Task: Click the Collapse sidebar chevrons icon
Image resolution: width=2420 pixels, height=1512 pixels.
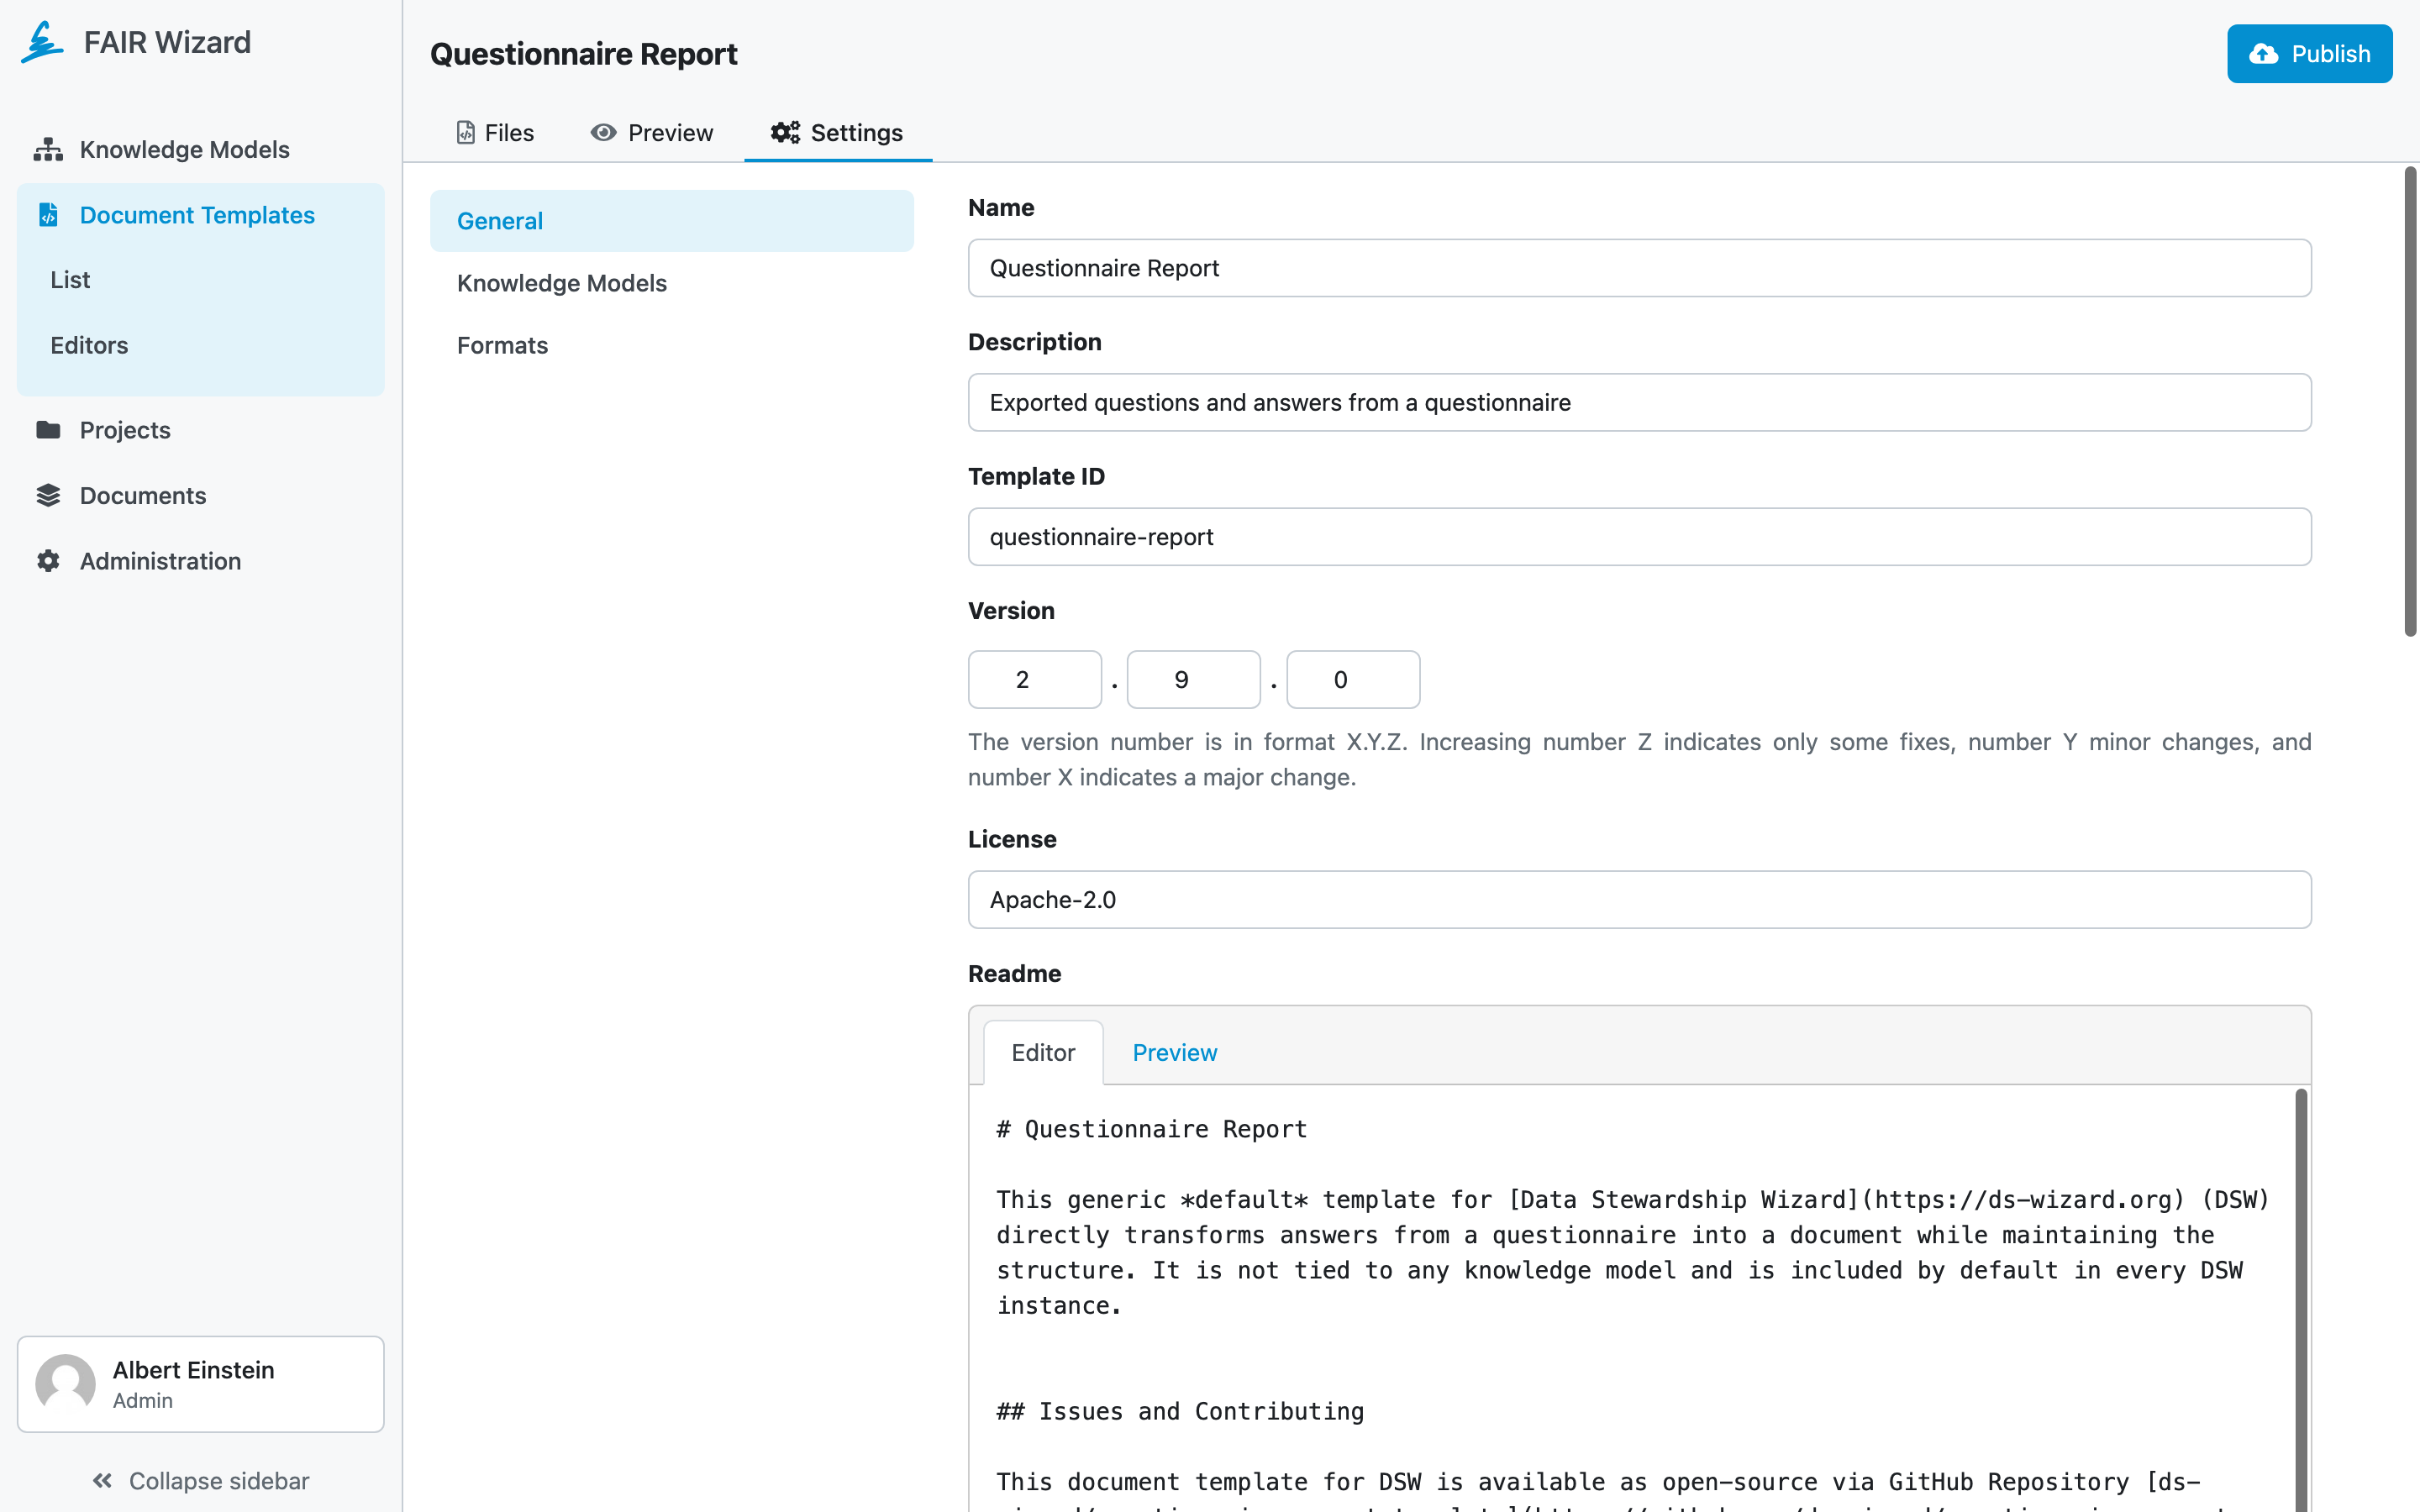Action: (x=102, y=1480)
